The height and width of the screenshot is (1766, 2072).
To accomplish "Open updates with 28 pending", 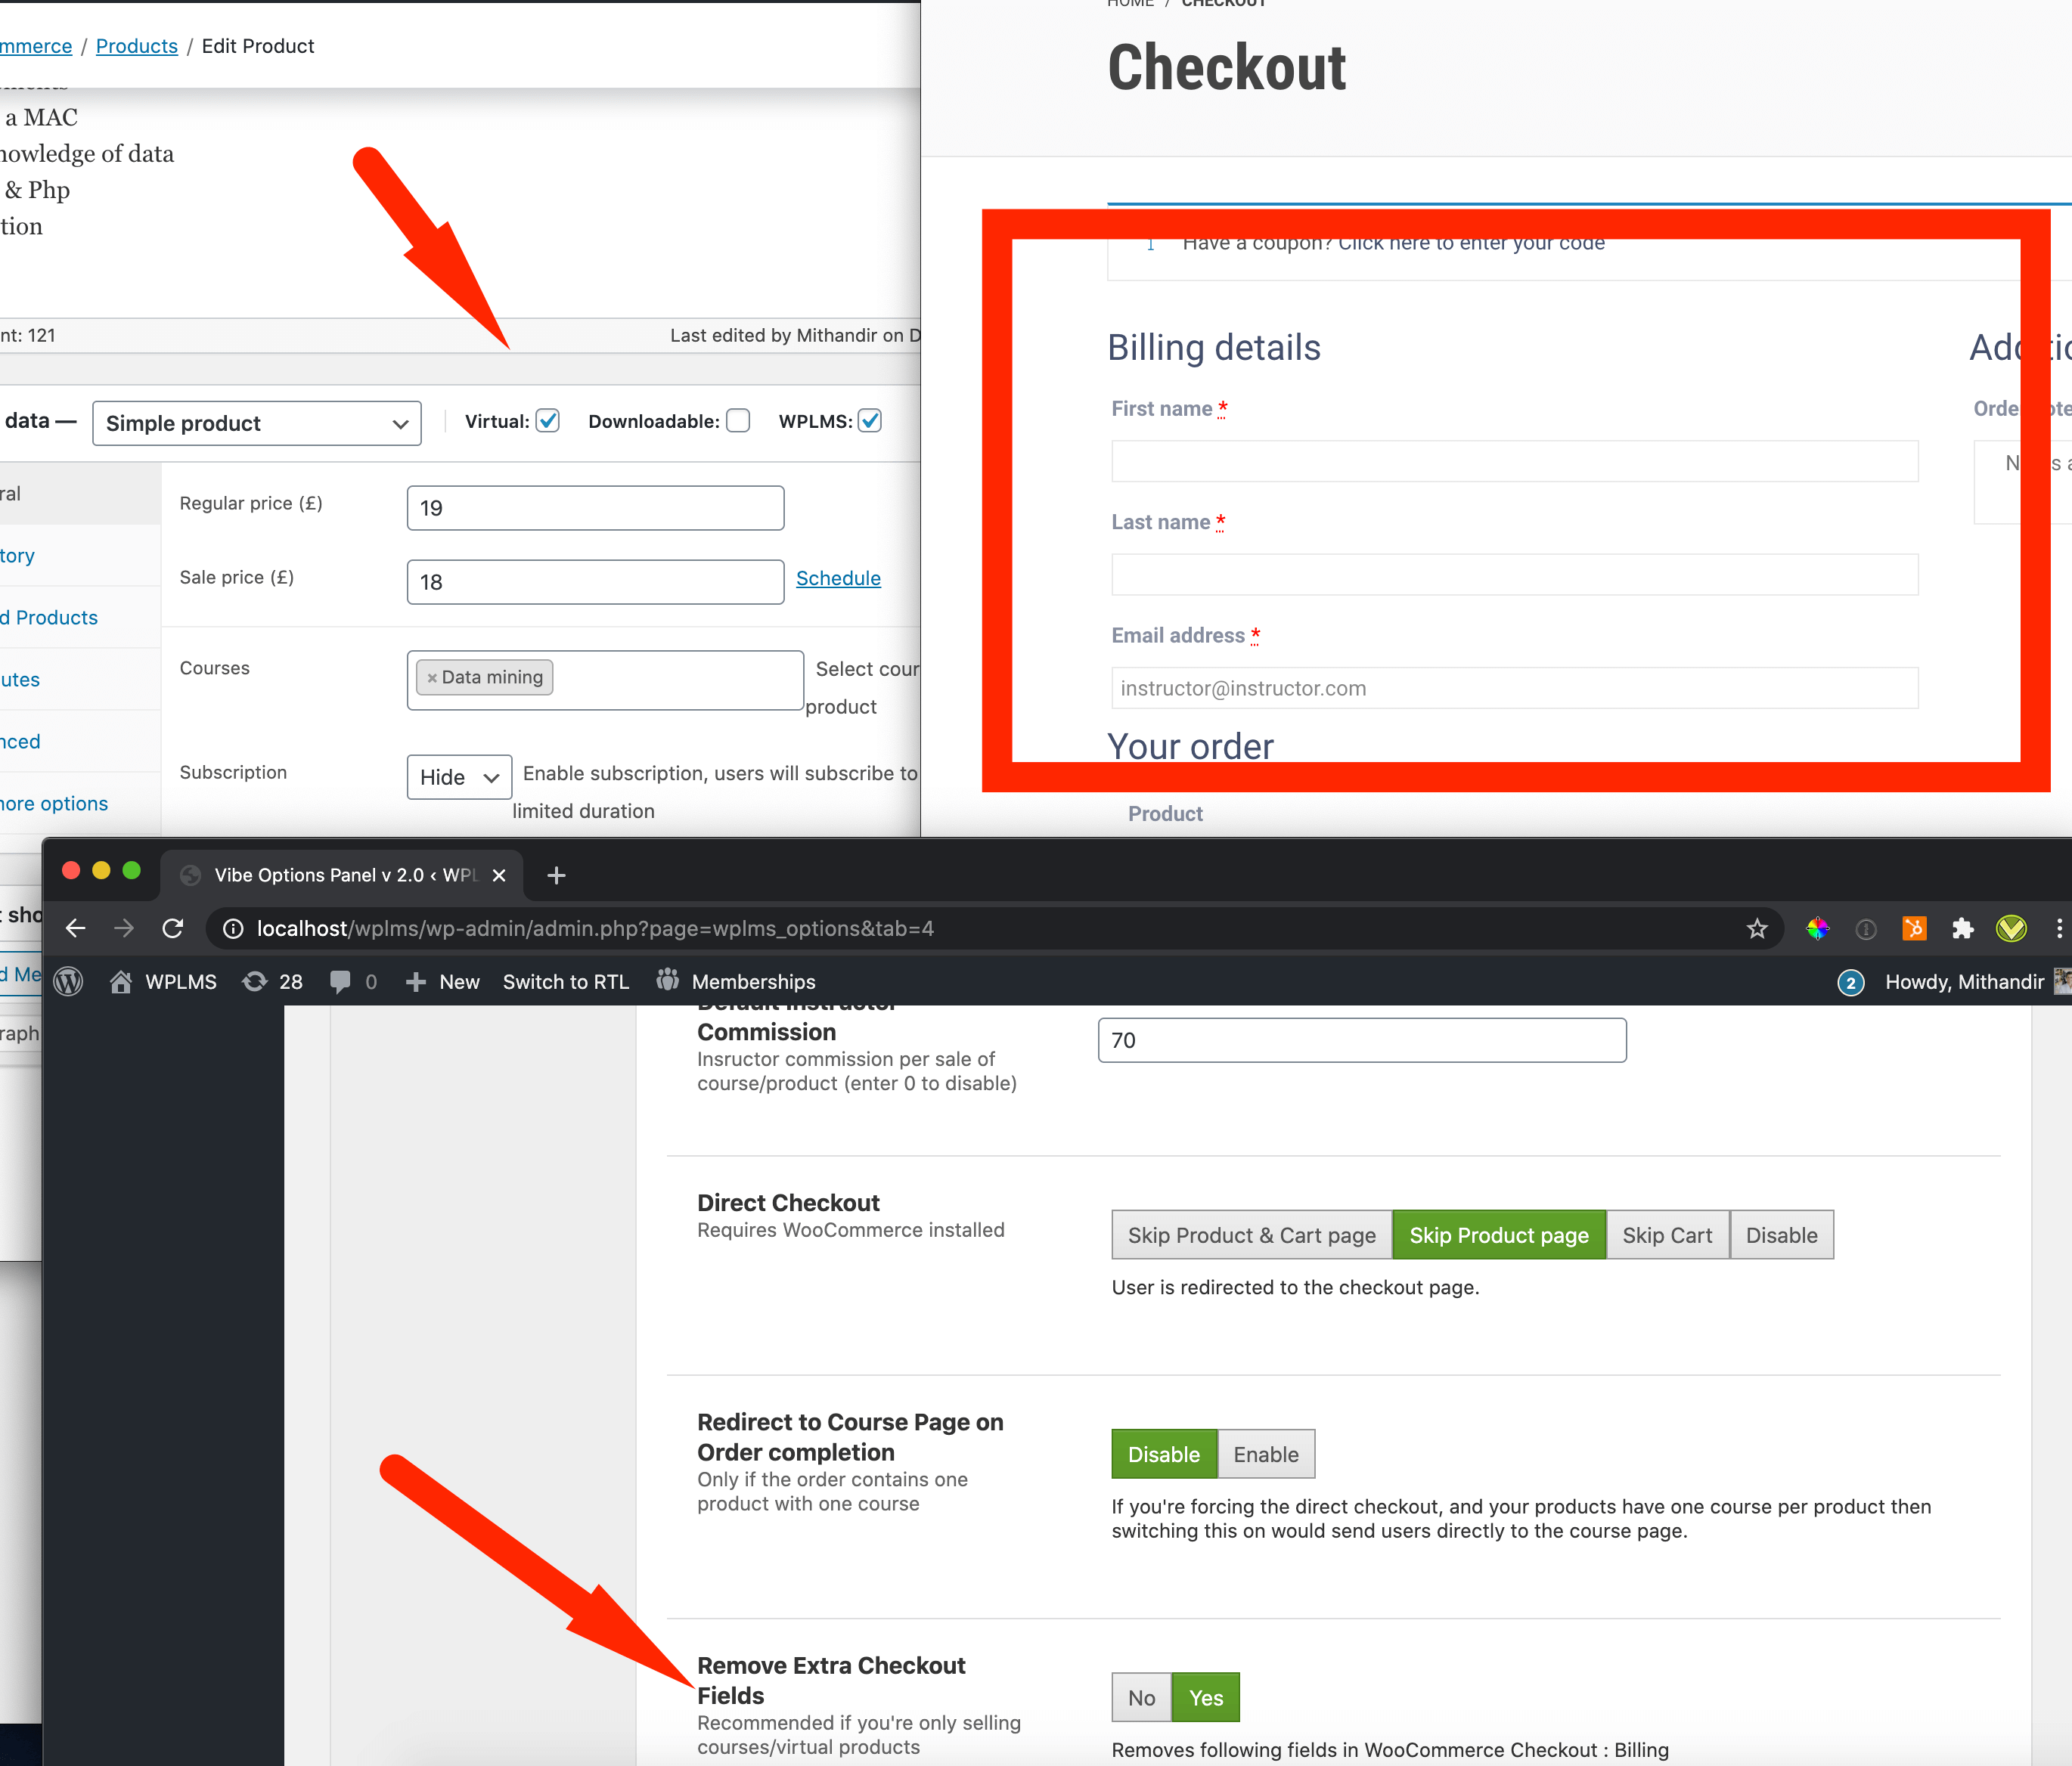I will (272, 982).
